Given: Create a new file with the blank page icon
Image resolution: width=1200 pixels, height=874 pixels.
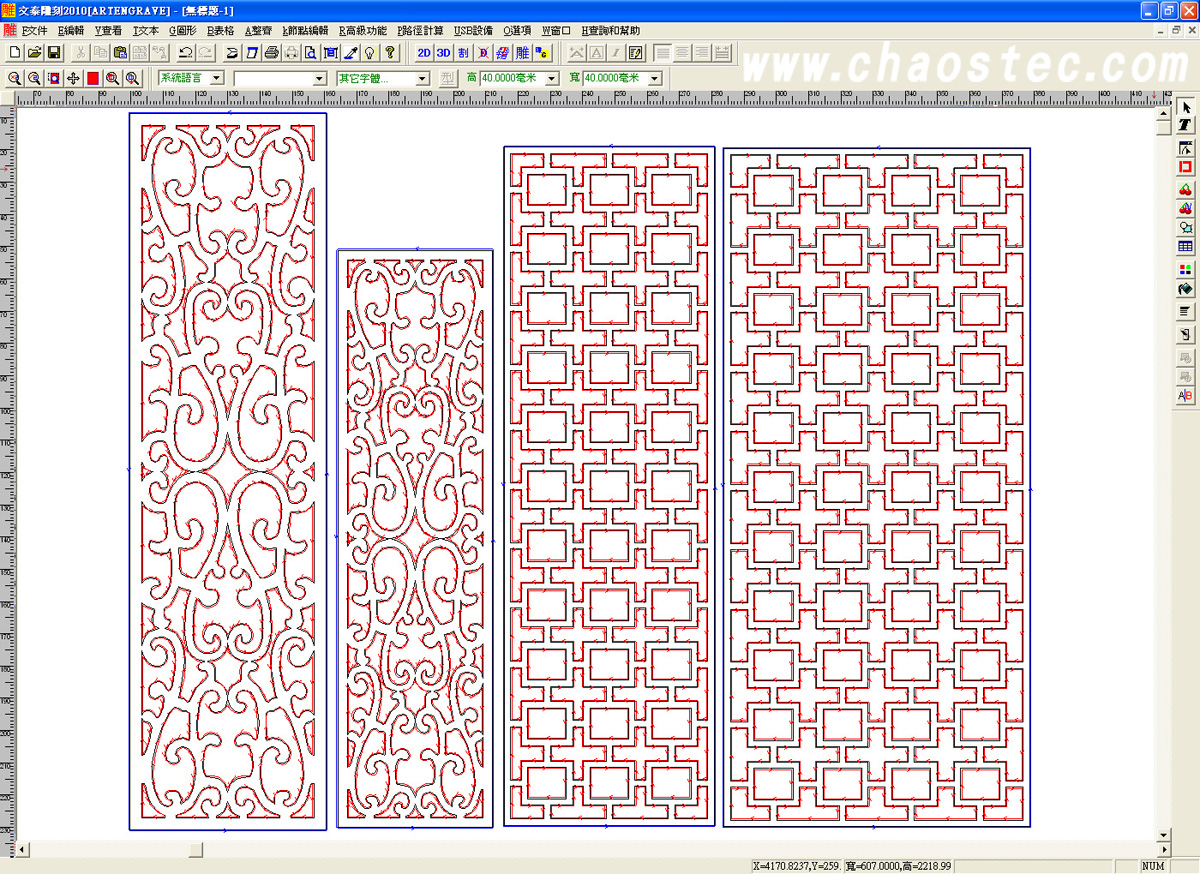Looking at the screenshot, I should [14, 52].
